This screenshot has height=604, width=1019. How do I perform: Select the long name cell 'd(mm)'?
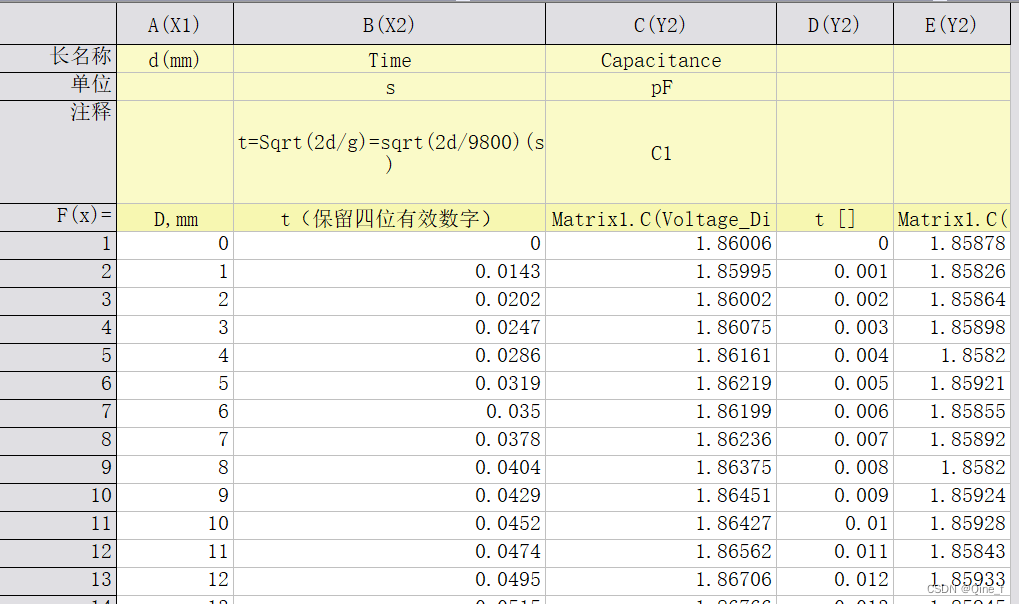point(175,59)
